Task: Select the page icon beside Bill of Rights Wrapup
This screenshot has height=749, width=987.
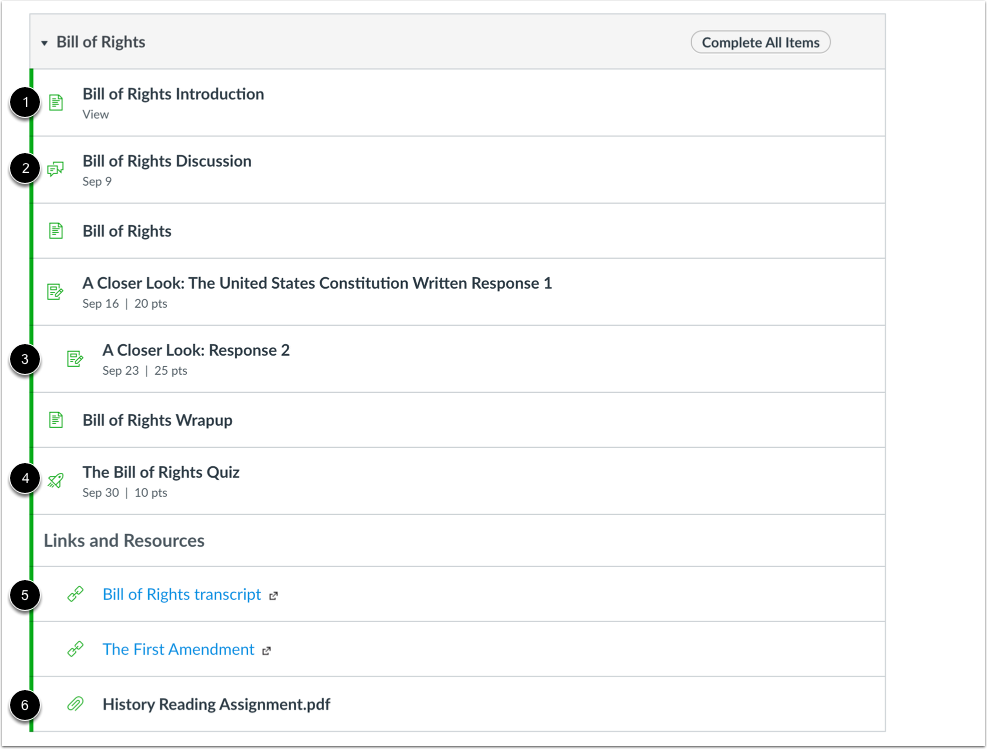Action: point(55,419)
